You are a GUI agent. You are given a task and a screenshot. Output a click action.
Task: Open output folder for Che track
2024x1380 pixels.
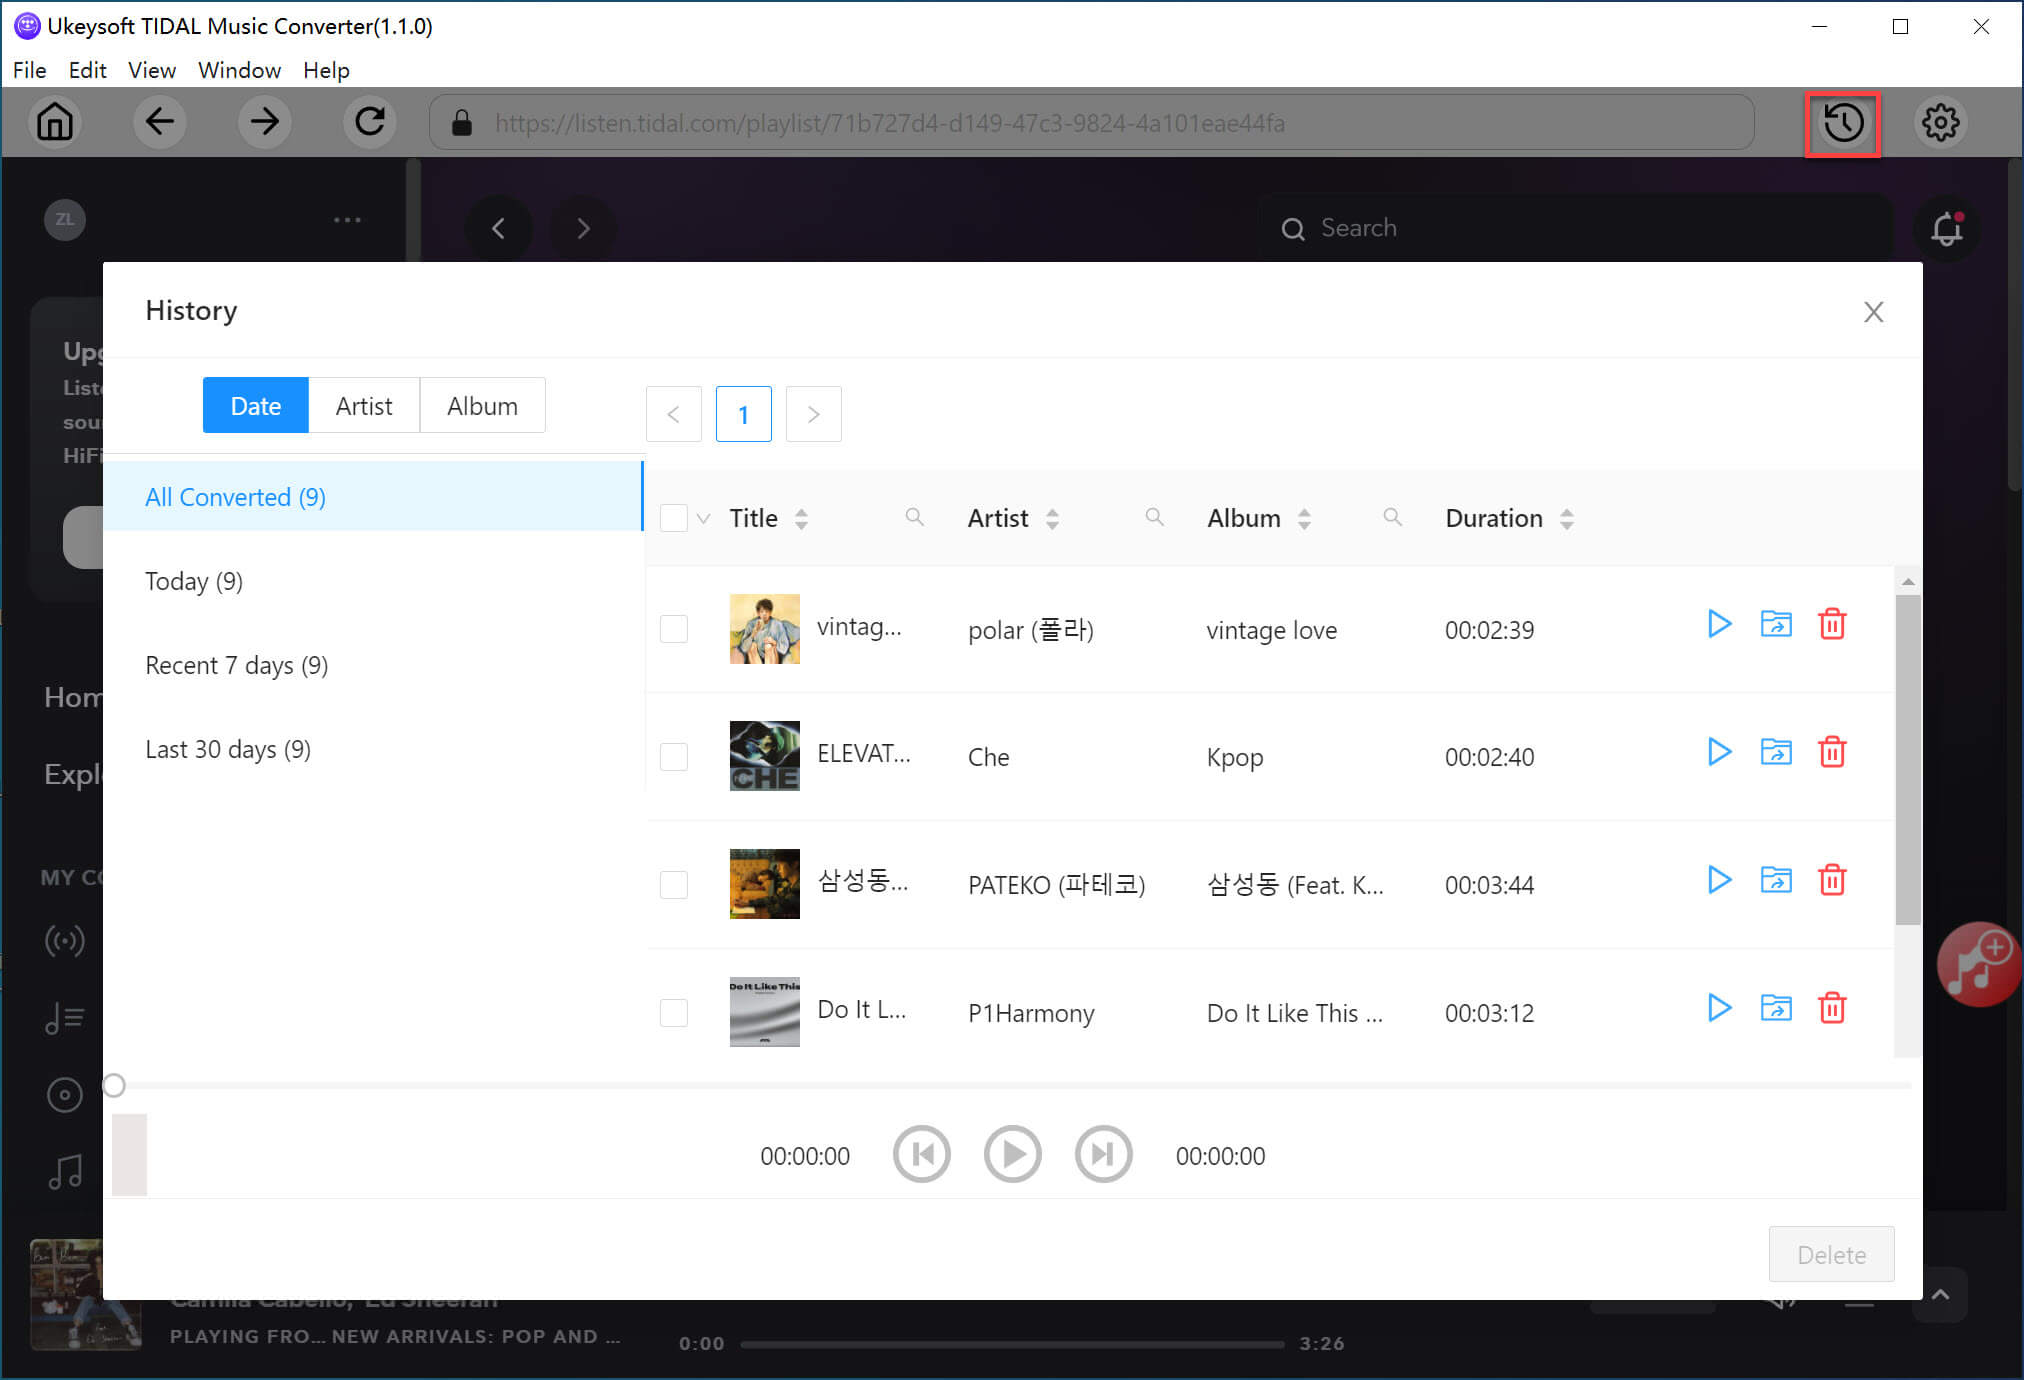point(1776,752)
